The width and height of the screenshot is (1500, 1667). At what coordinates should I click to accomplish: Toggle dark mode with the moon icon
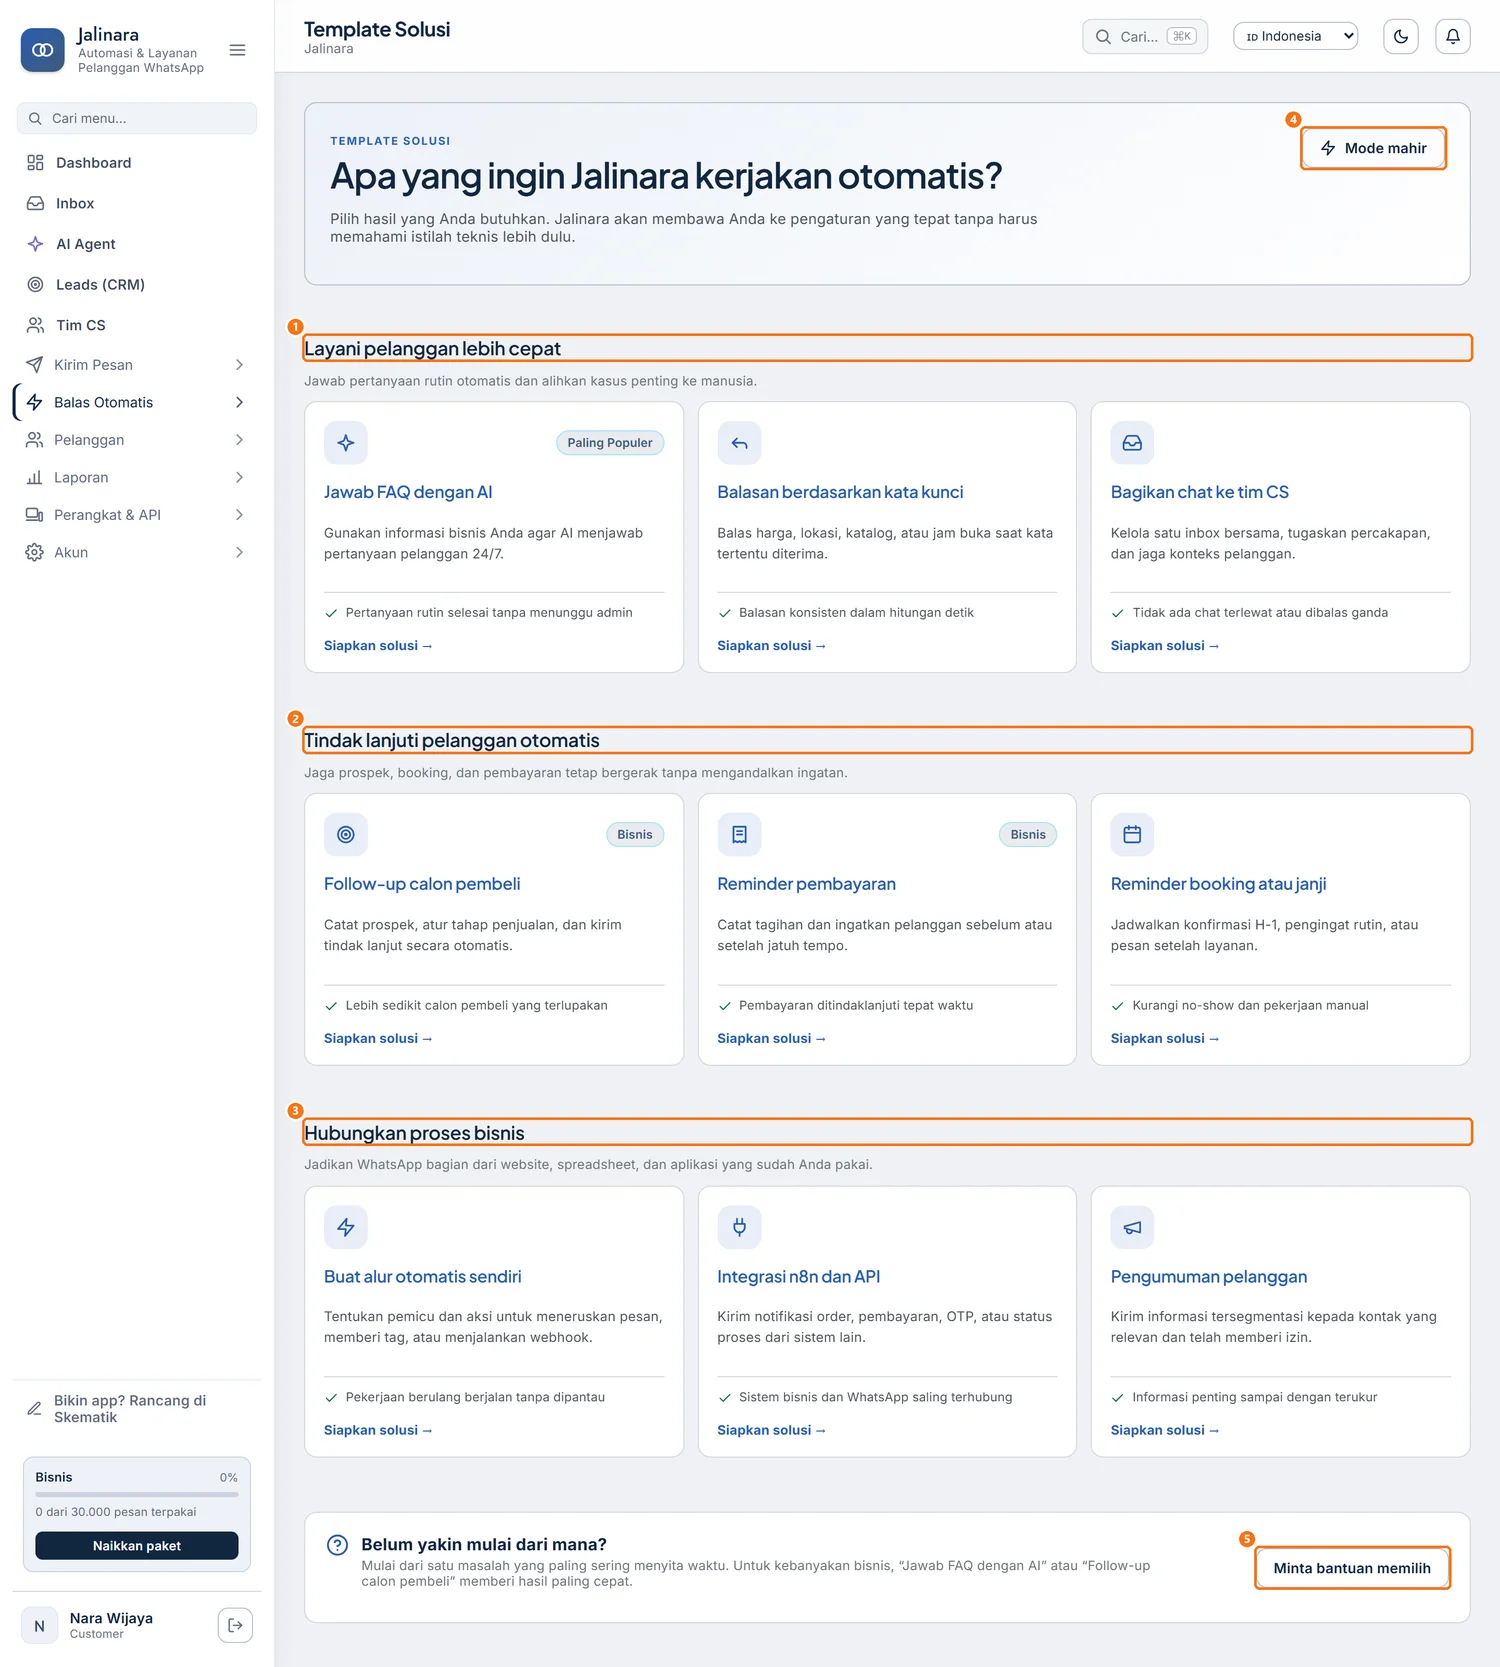coord(1401,37)
